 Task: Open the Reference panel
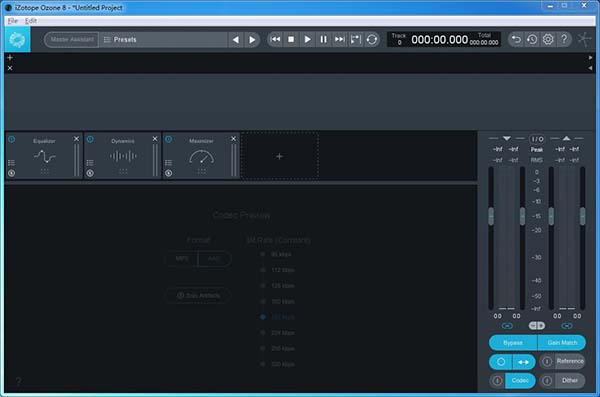coord(570,361)
